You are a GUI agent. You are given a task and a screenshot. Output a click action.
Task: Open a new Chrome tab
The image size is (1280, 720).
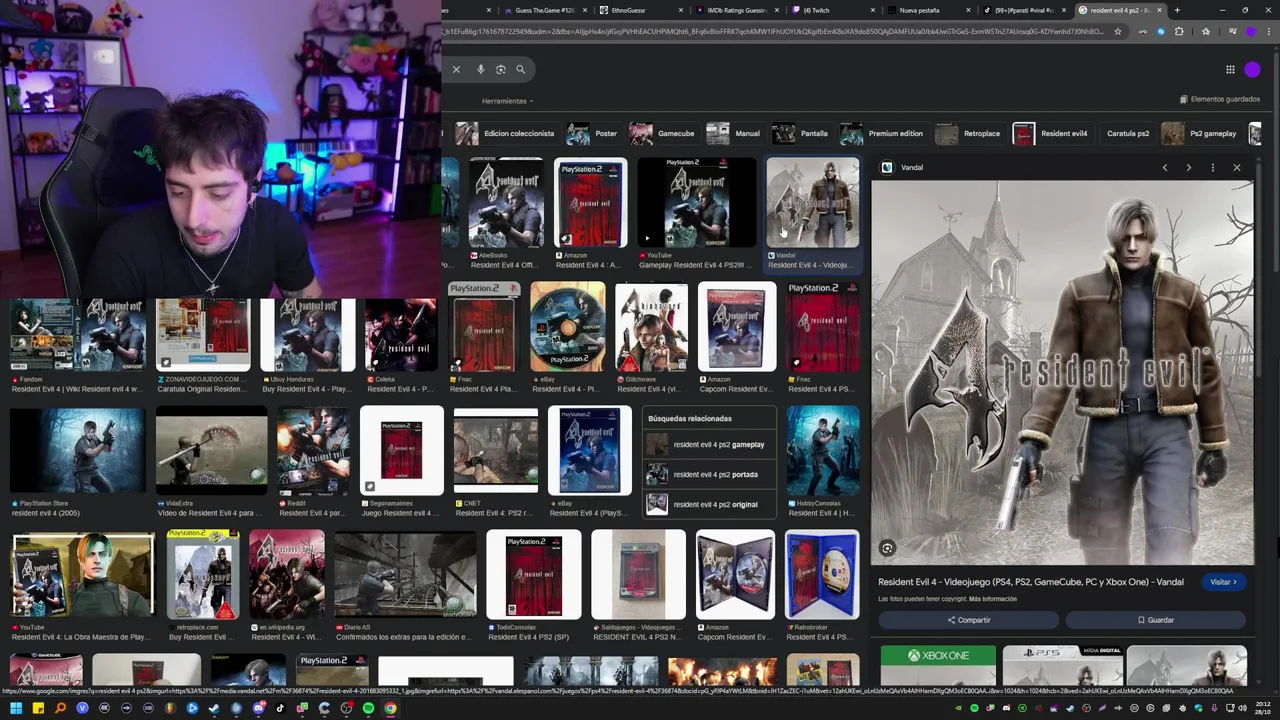pyautogui.click(x=1177, y=10)
